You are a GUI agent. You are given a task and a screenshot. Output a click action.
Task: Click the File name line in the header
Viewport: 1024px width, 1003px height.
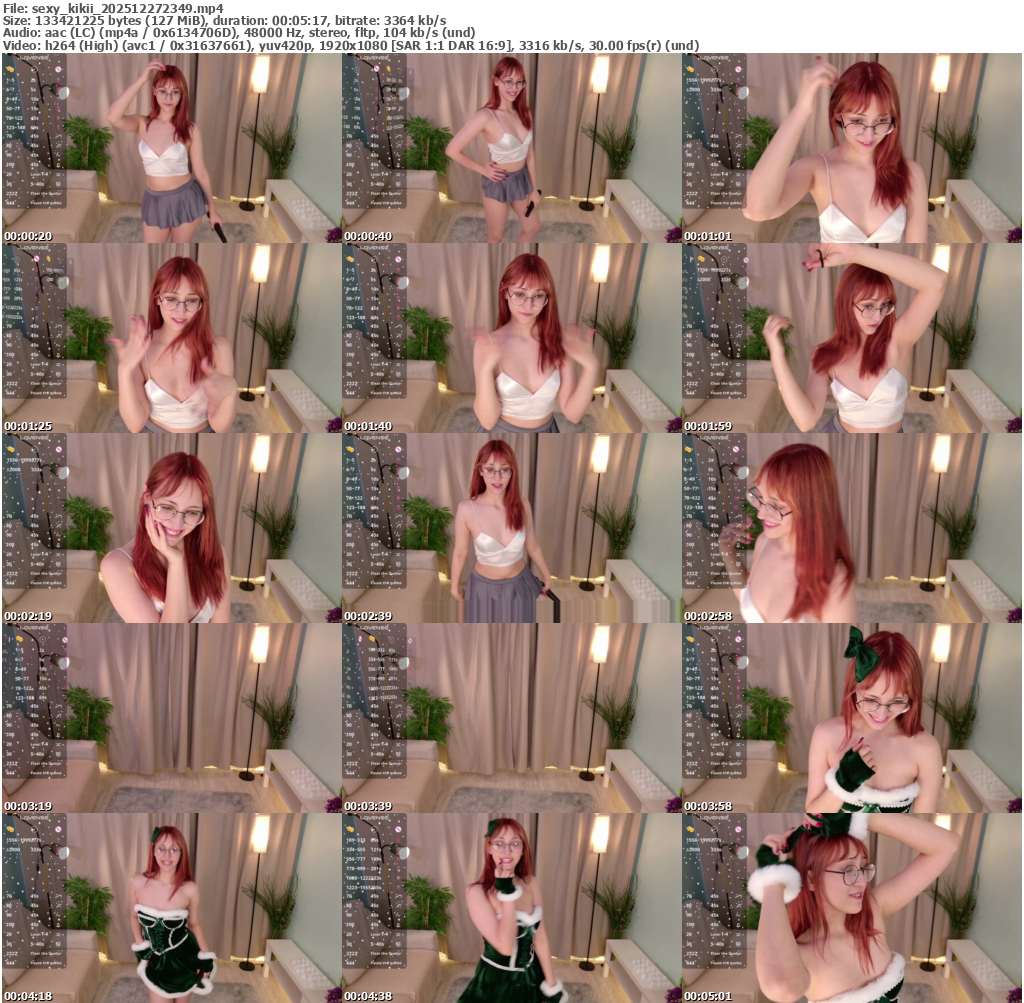(x=113, y=7)
